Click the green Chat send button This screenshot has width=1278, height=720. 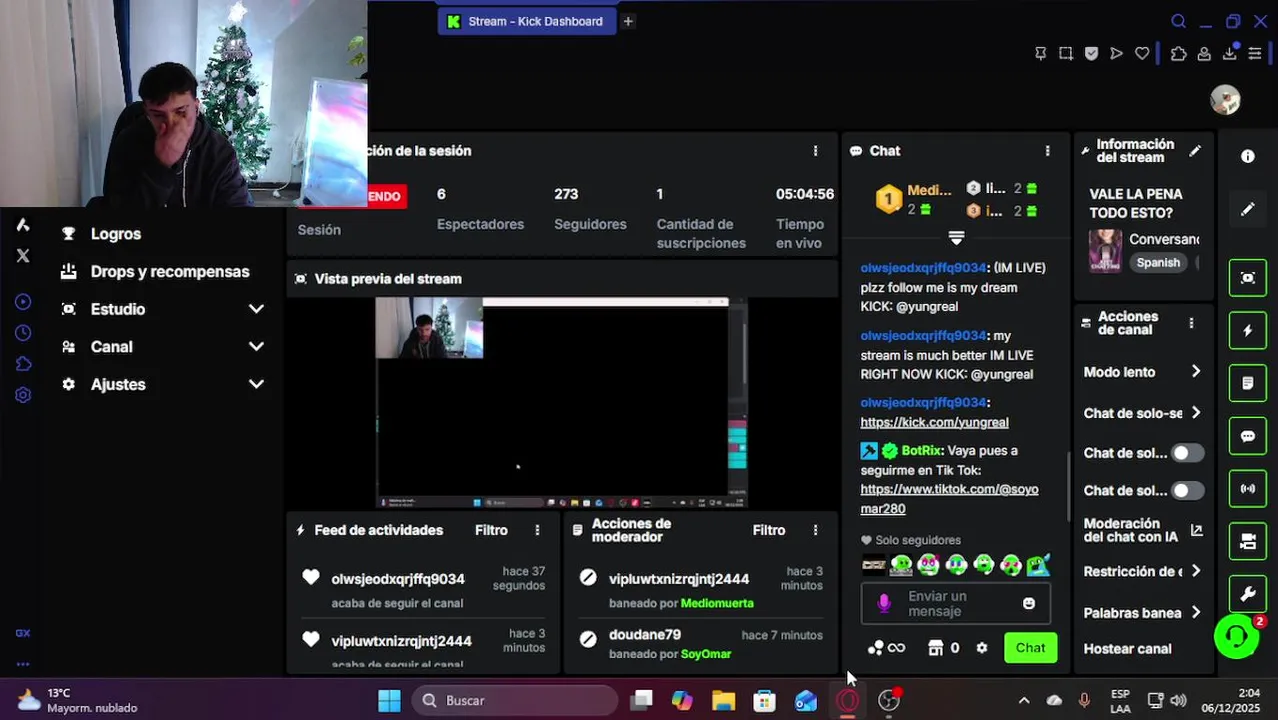(1030, 648)
